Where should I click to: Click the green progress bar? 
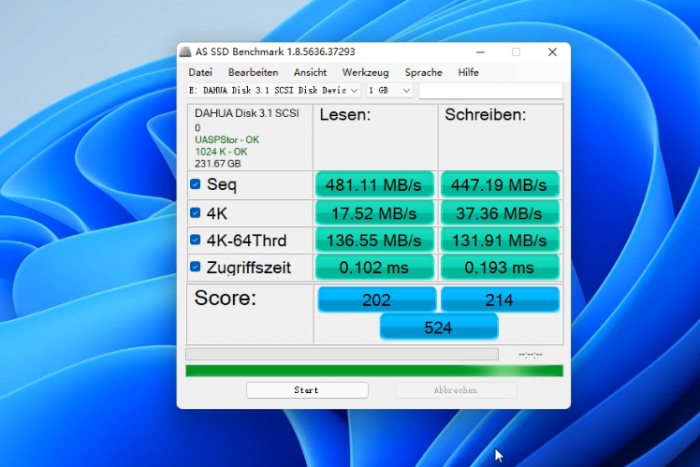click(374, 371)
